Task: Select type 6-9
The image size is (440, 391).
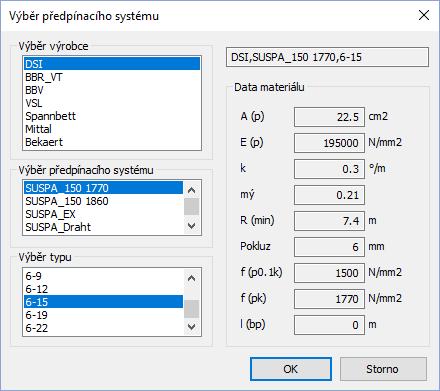Action: pyautogui.click(x=103, y=276)
